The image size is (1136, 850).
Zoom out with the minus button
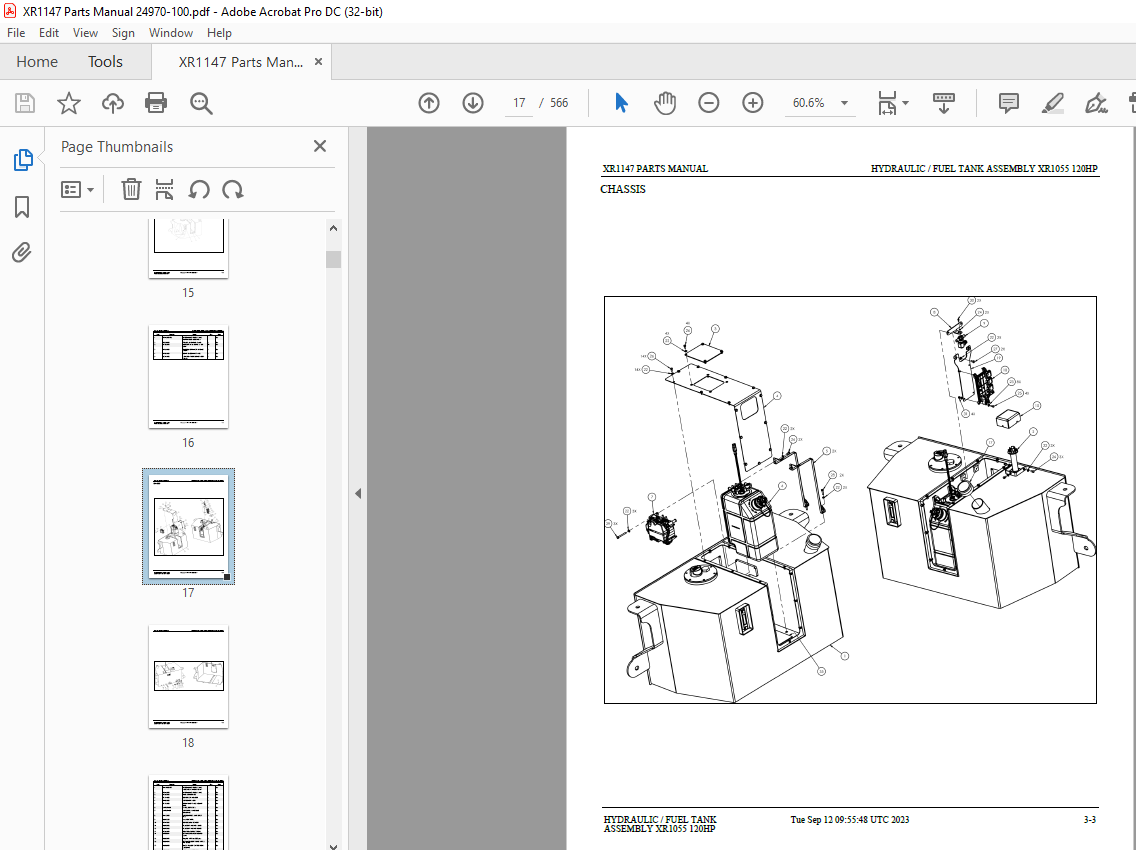tap(709, 103)
